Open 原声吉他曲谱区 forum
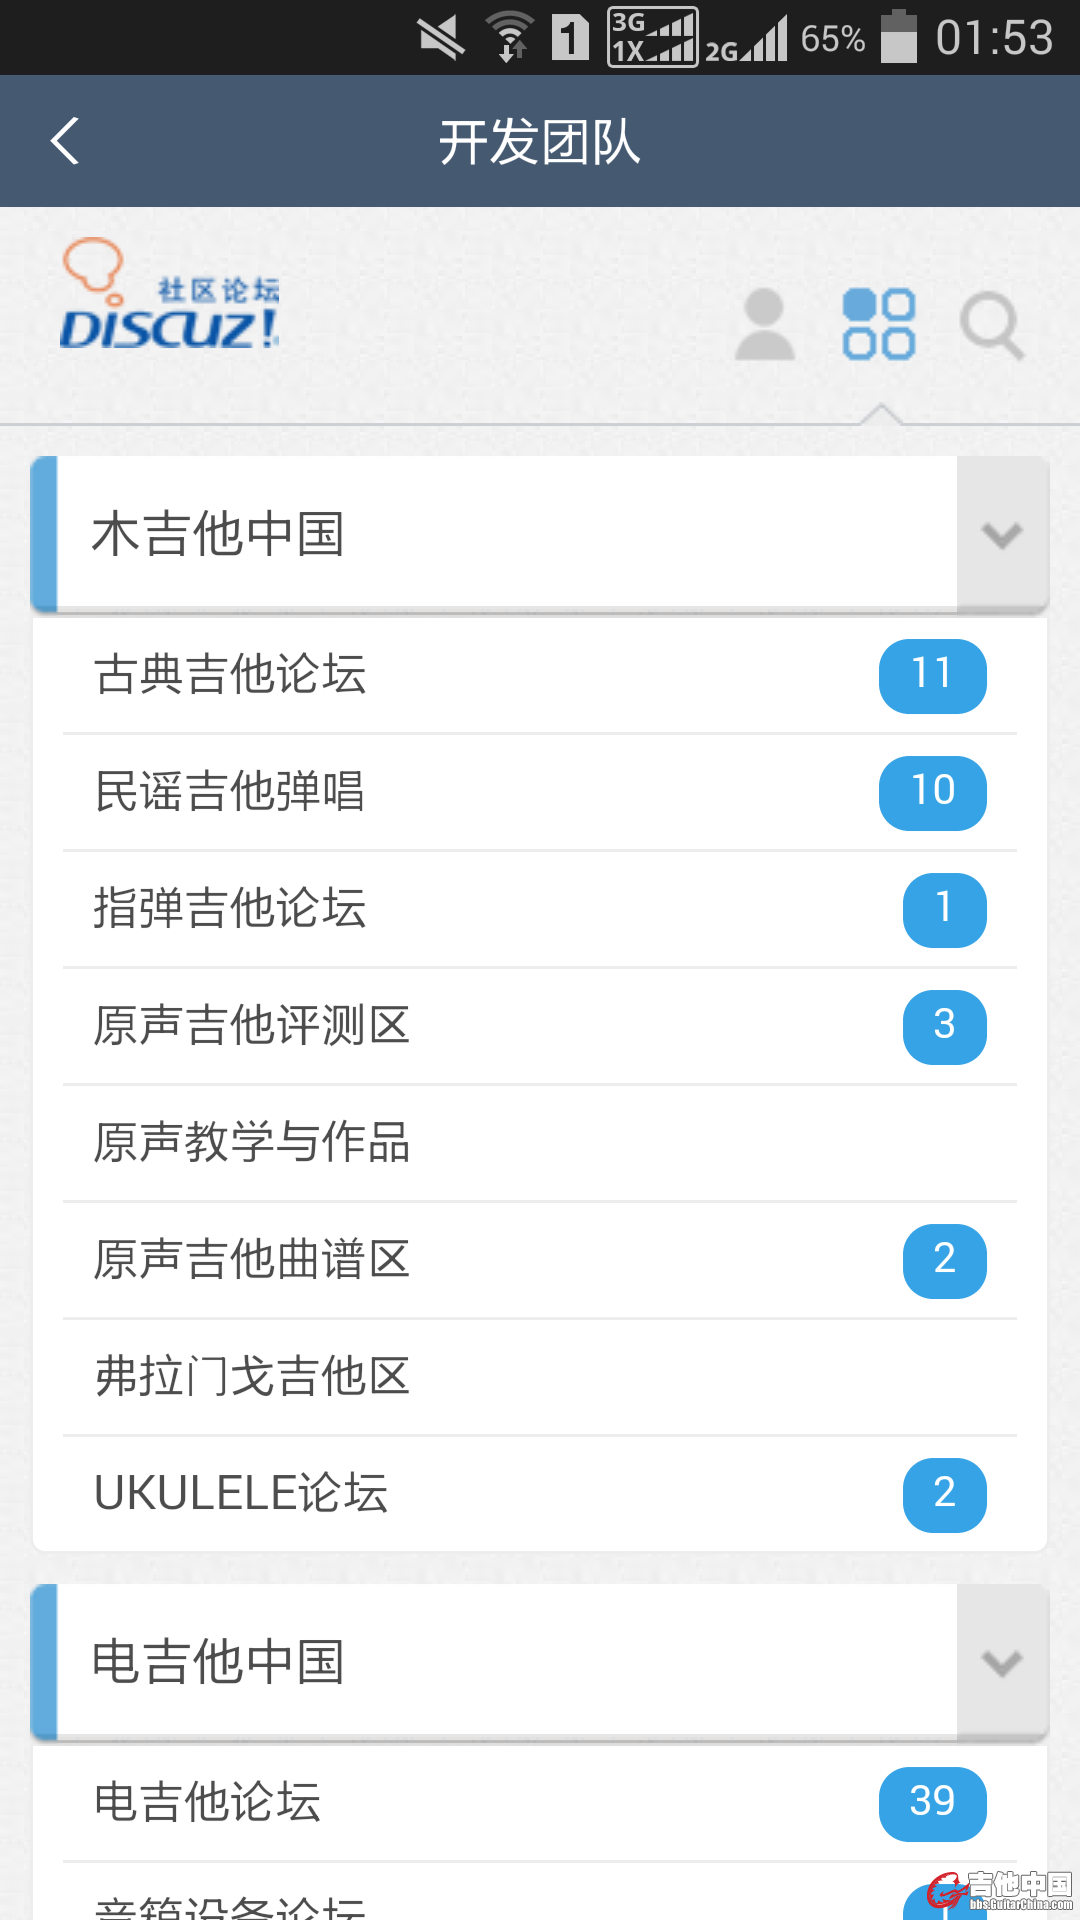 [252, 1260]
